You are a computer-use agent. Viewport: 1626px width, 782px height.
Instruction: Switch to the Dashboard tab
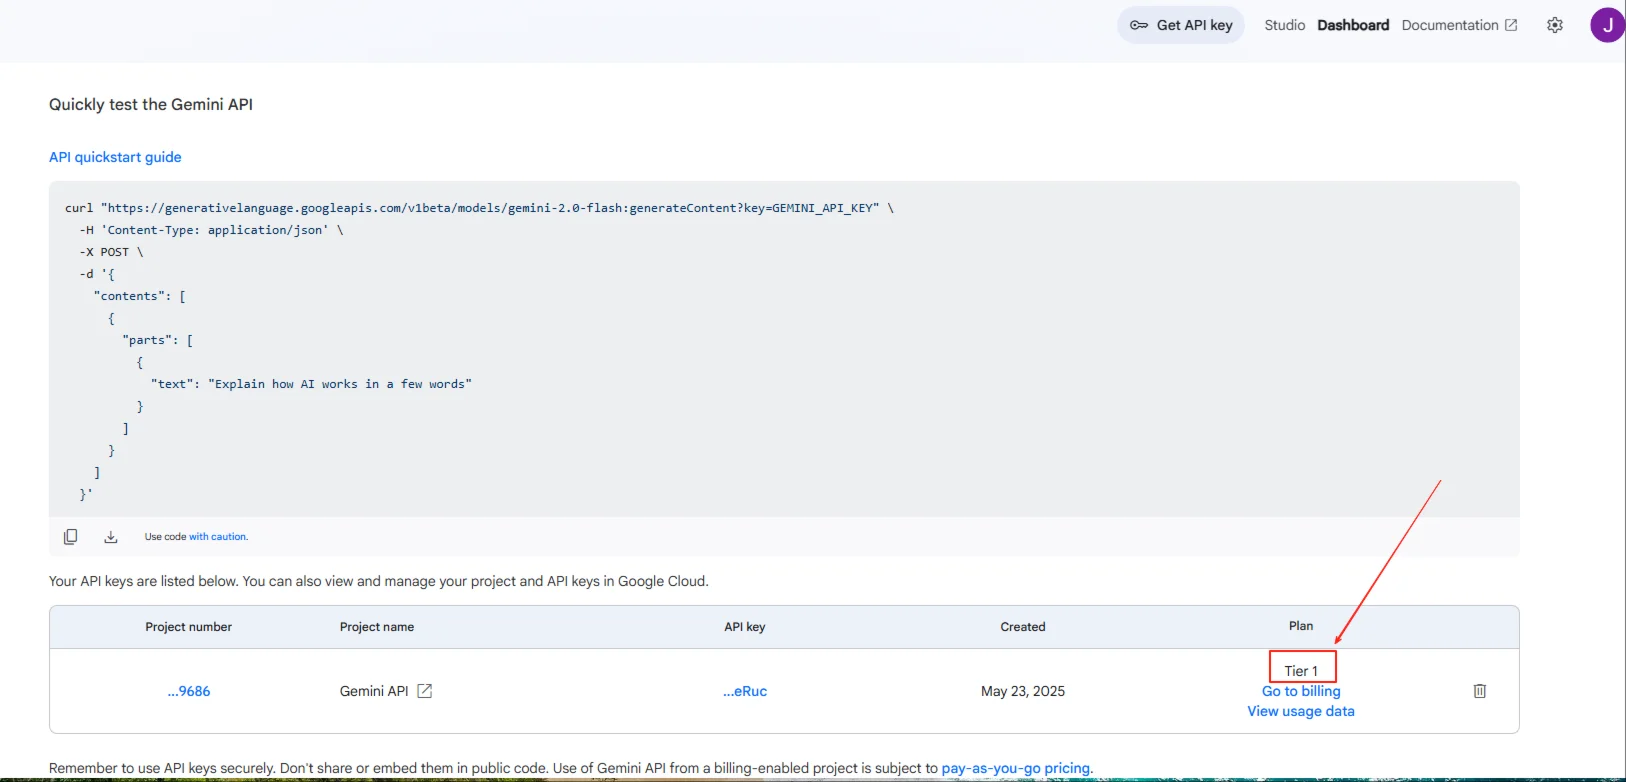(x=1353, y=25)
